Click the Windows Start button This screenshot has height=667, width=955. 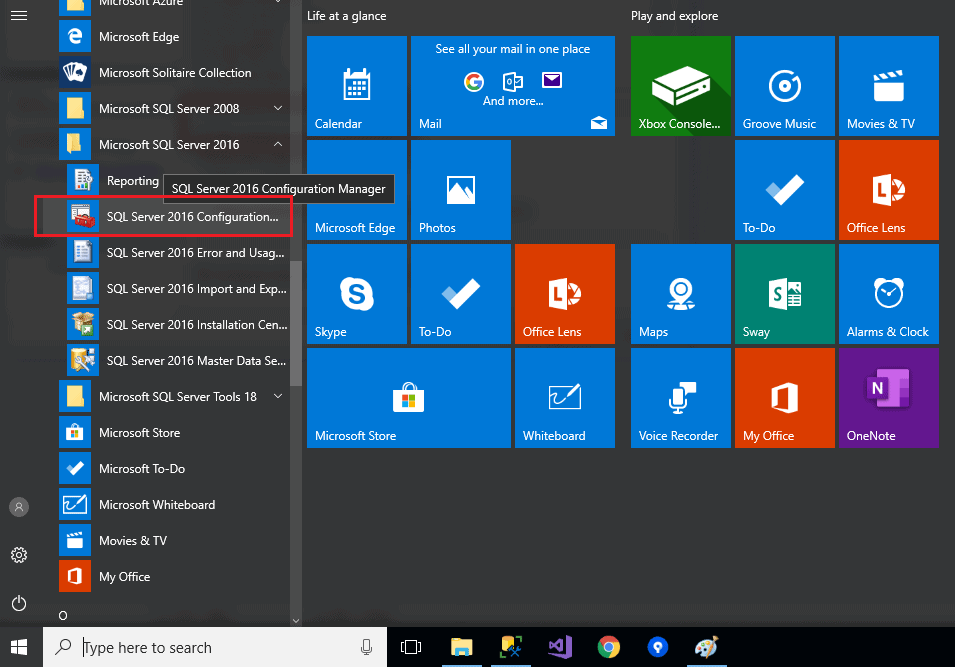coord(19,647)
